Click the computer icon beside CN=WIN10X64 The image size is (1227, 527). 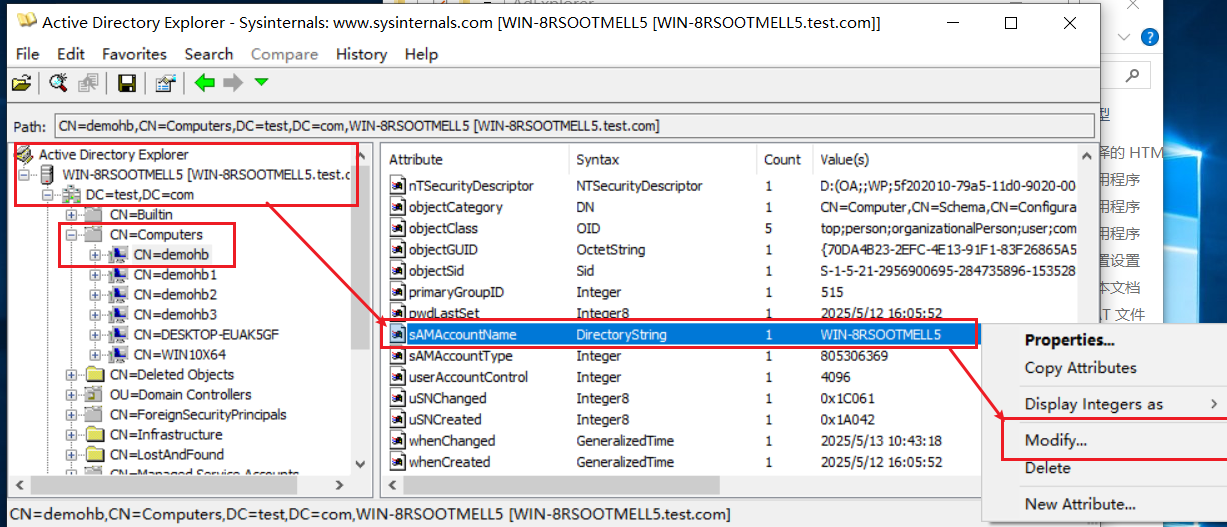coord(119,355)
